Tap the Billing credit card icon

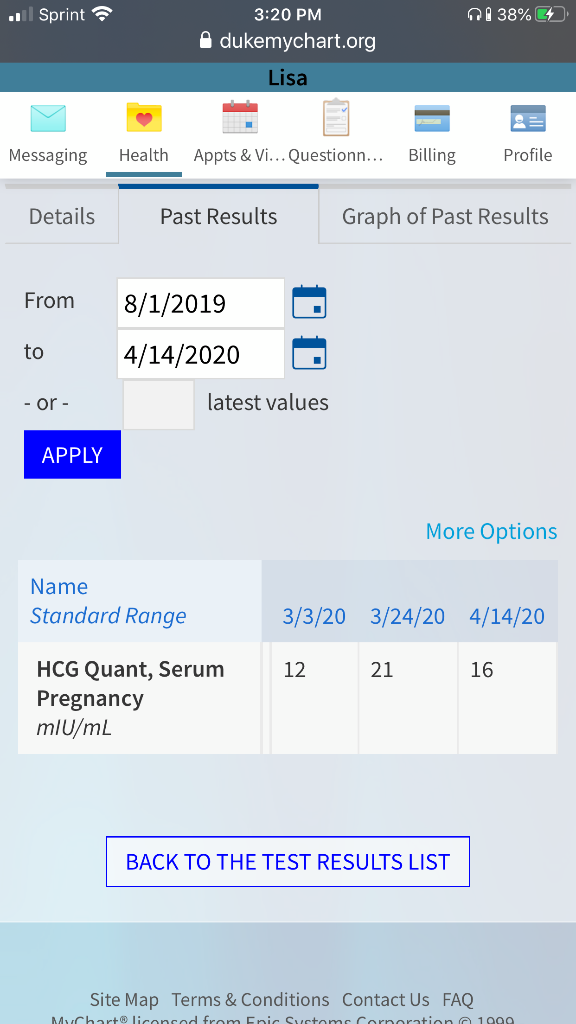coord(432,119)
